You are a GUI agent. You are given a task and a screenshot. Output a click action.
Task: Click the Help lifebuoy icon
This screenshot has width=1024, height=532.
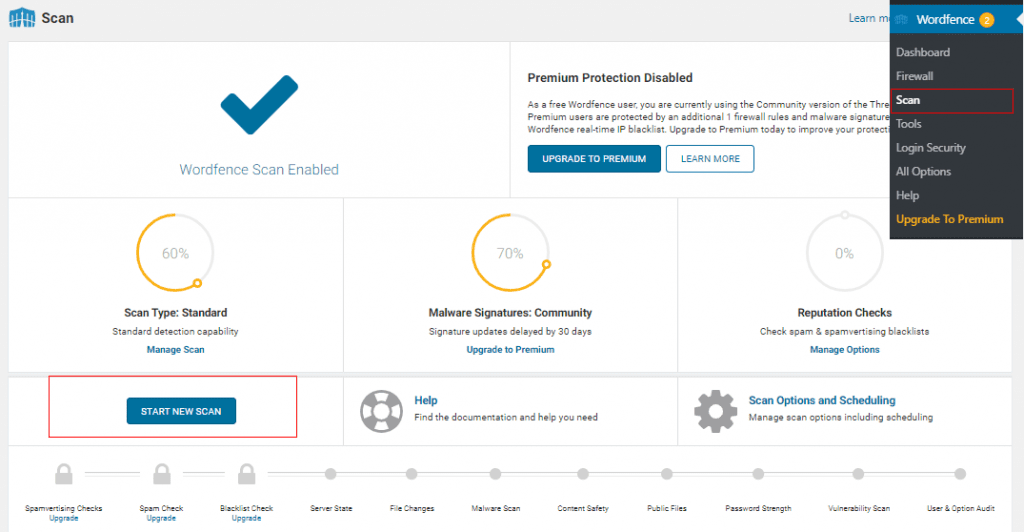[381, 411]
